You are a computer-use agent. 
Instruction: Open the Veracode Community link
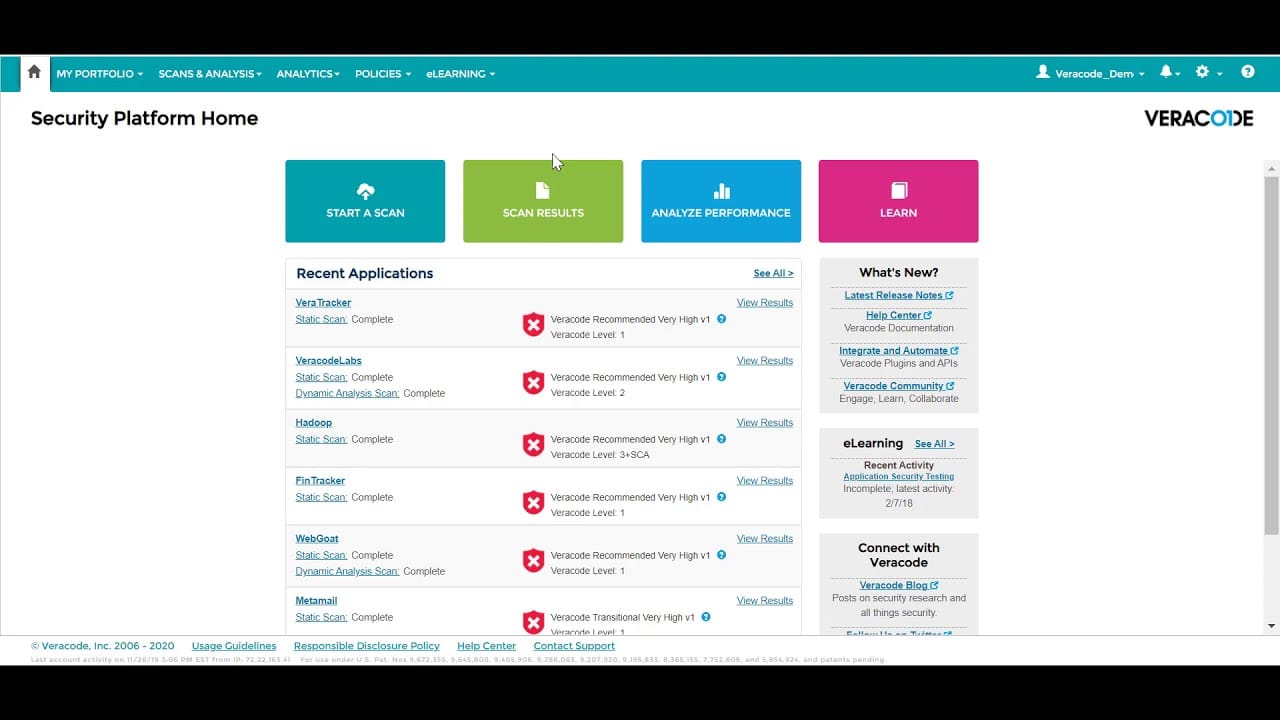(899, 386)
